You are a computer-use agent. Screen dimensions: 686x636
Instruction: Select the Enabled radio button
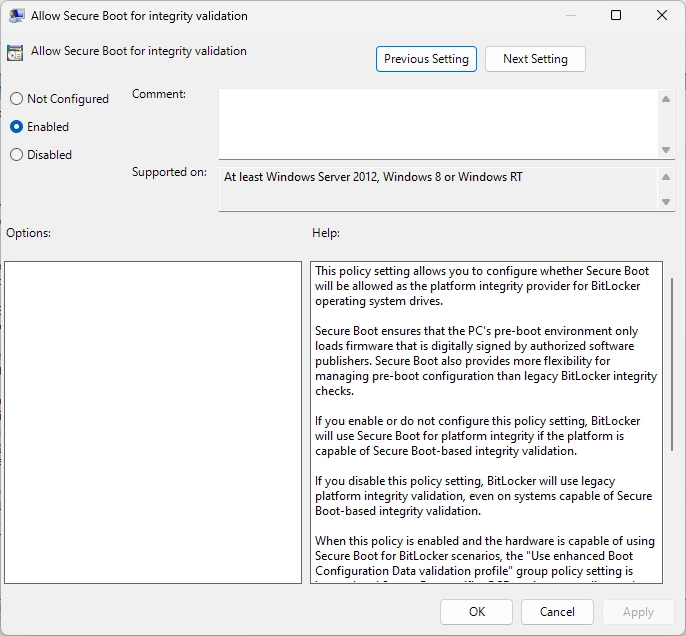click(x=16, y=127)
